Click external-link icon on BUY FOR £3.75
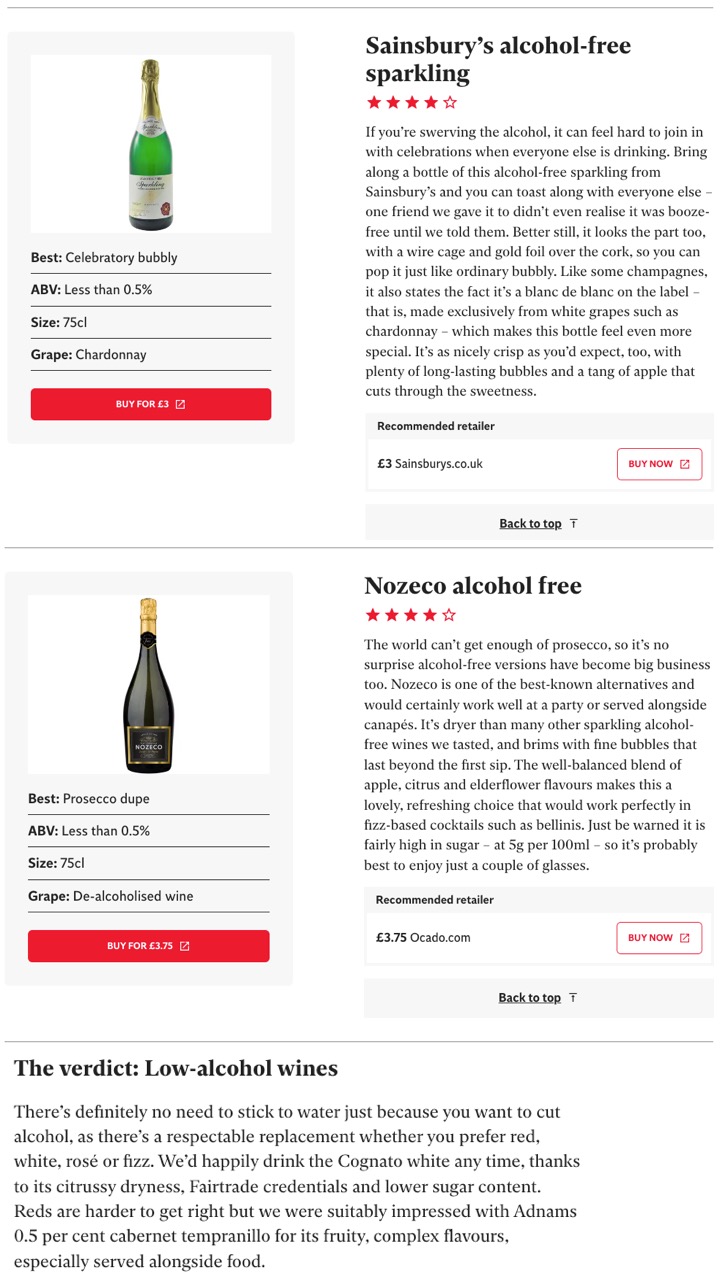 (184, 946)
